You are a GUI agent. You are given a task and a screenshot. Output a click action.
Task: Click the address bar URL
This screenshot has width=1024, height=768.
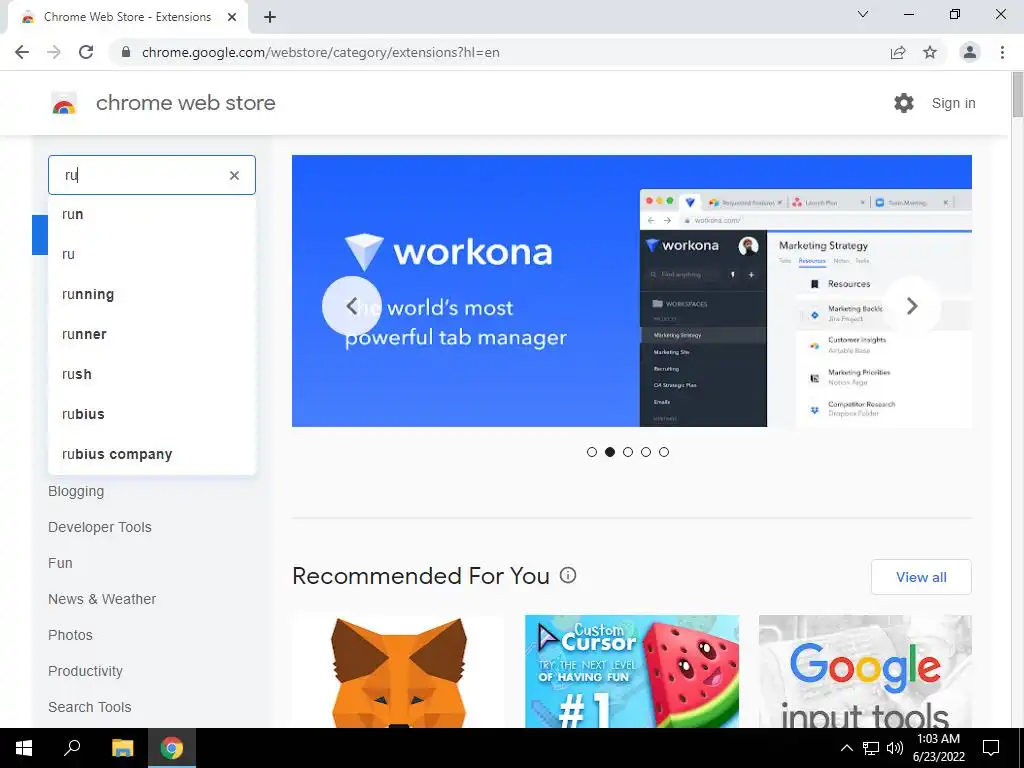[320, 52]
